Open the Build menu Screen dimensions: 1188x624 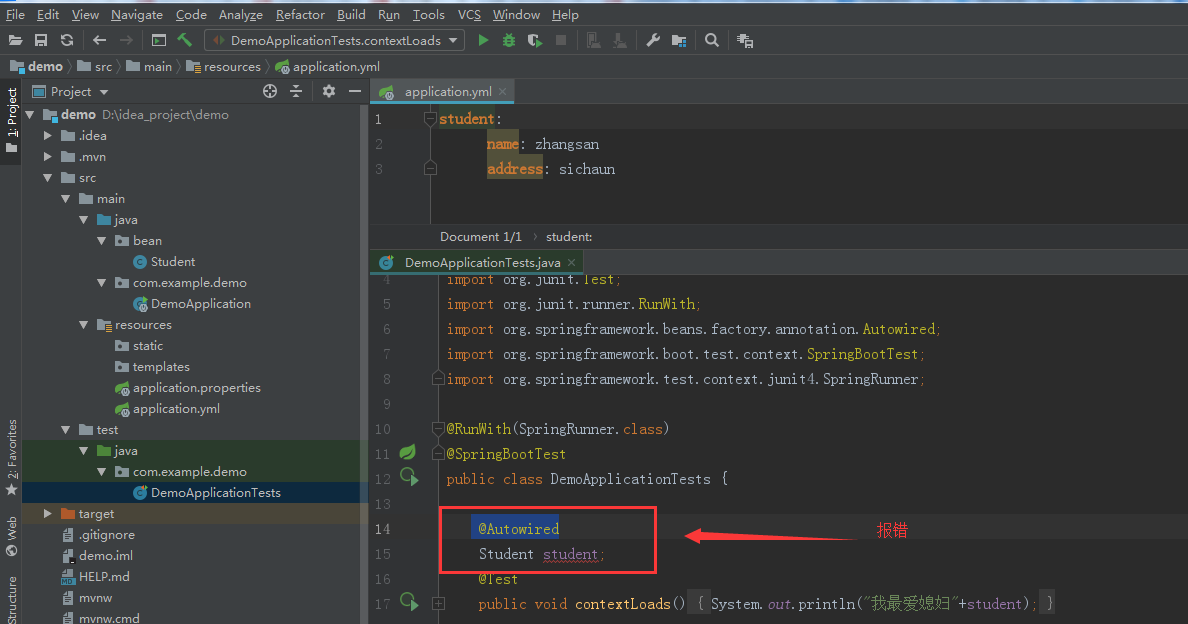coord(351,14)
